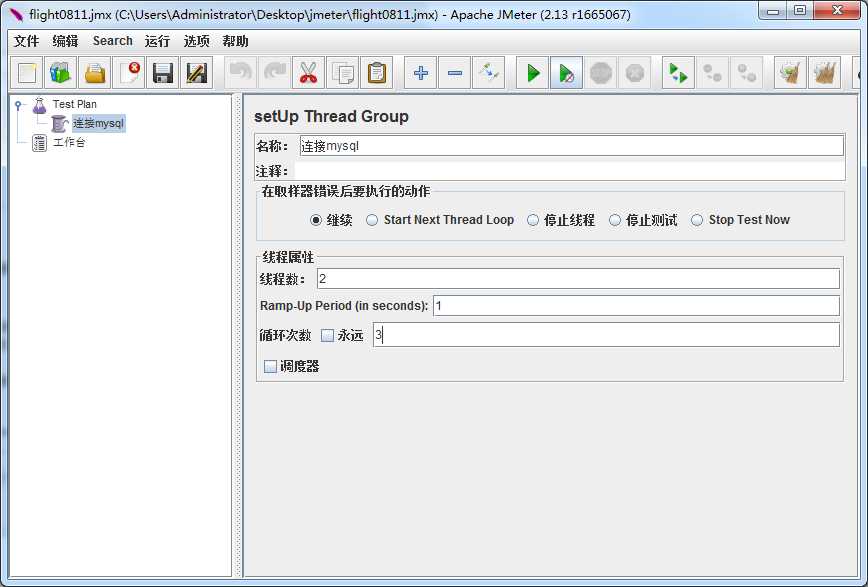This screenshot has height=587, width=868.
Task: Click the 线程数 thread count field
Action: click(578, 279)
